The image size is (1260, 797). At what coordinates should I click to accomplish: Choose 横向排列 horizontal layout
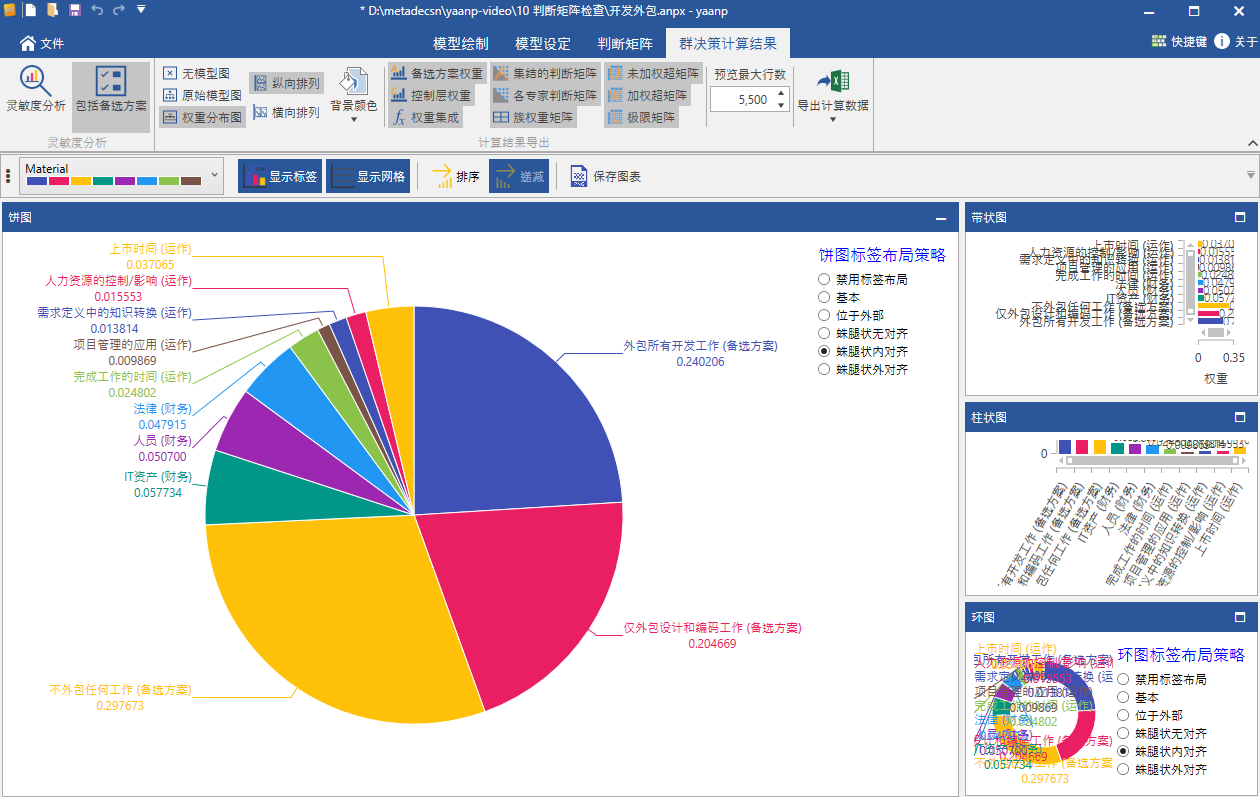tap(286, 112)
